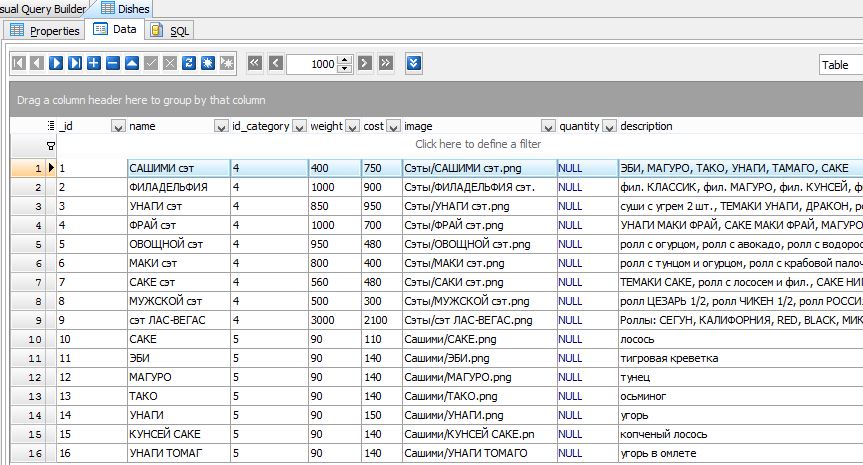863x465 pixels.
Task: Set a bookmark with the star button
Action: click(207, 63)
